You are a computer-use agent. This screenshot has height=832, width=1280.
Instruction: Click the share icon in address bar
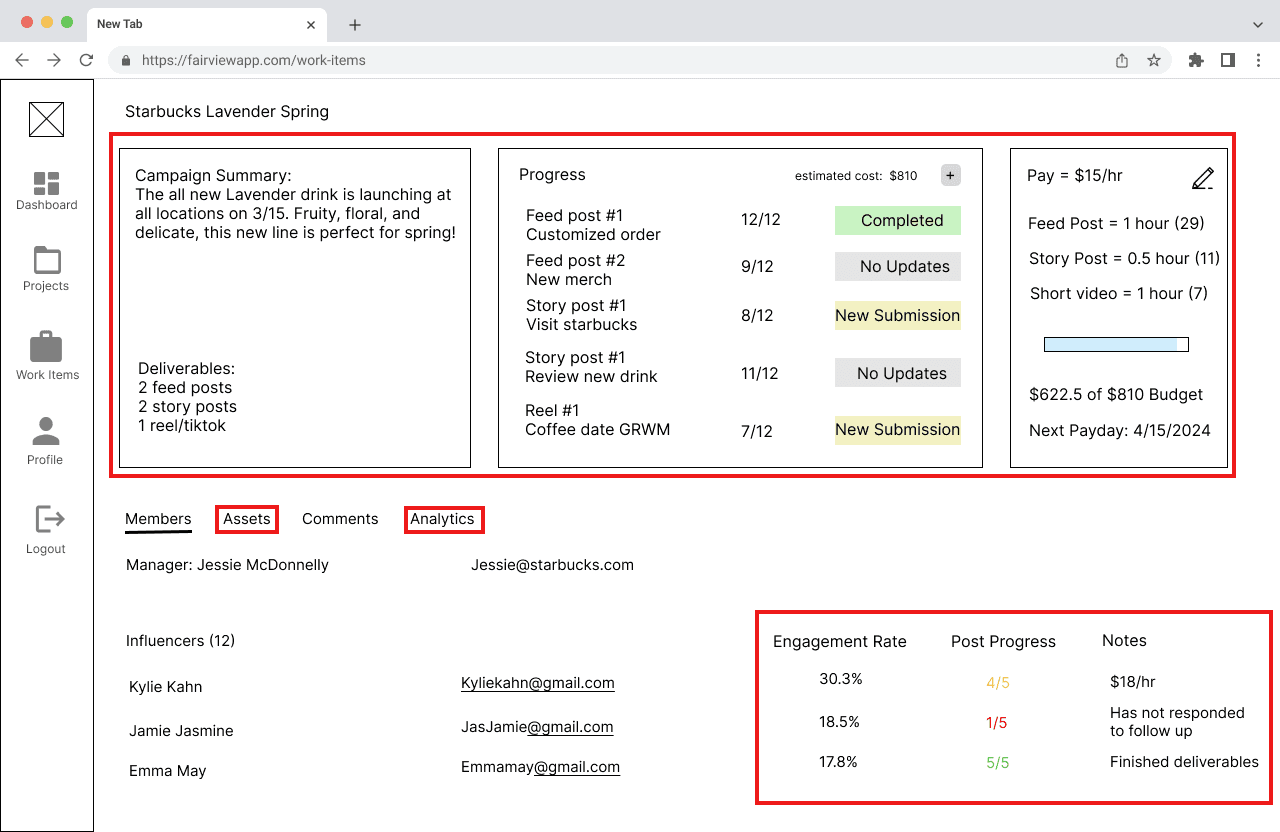tap(1122, 60)
